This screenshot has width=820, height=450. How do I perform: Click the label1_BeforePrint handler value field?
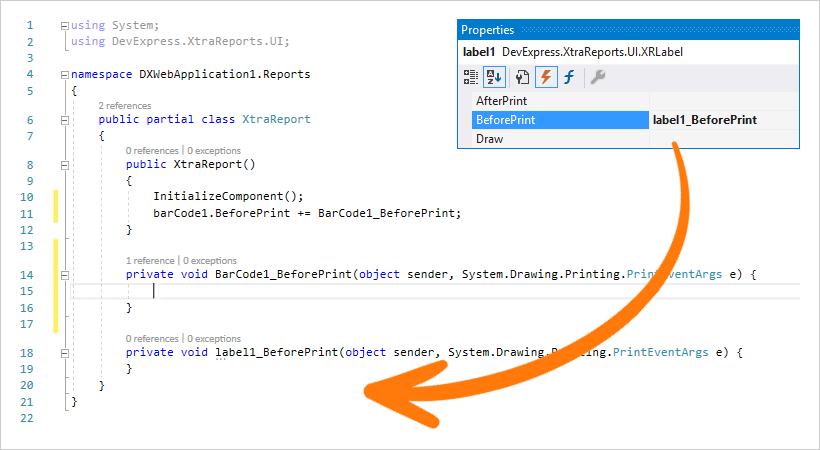coord(724,120)
